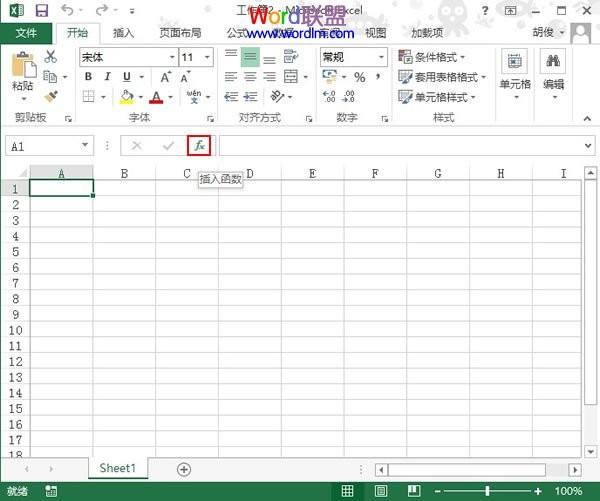Increase decimal places
600x501 pixels.
329,96
